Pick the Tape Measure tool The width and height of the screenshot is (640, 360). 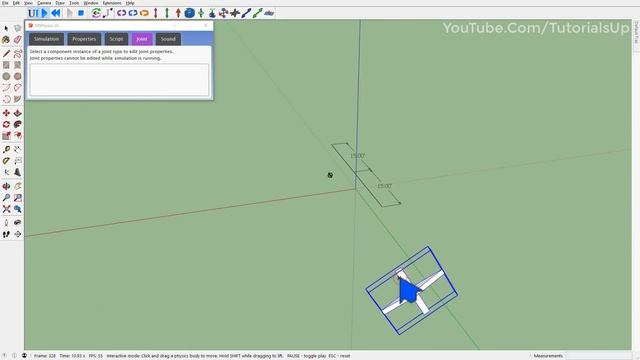(6, 150)
